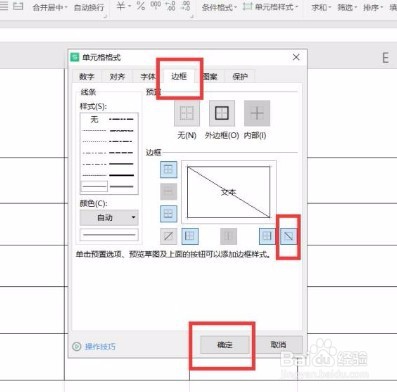The image size is (397, 392).
Task: Click the 操作技巧 play icon
Action: pos(77,346)
